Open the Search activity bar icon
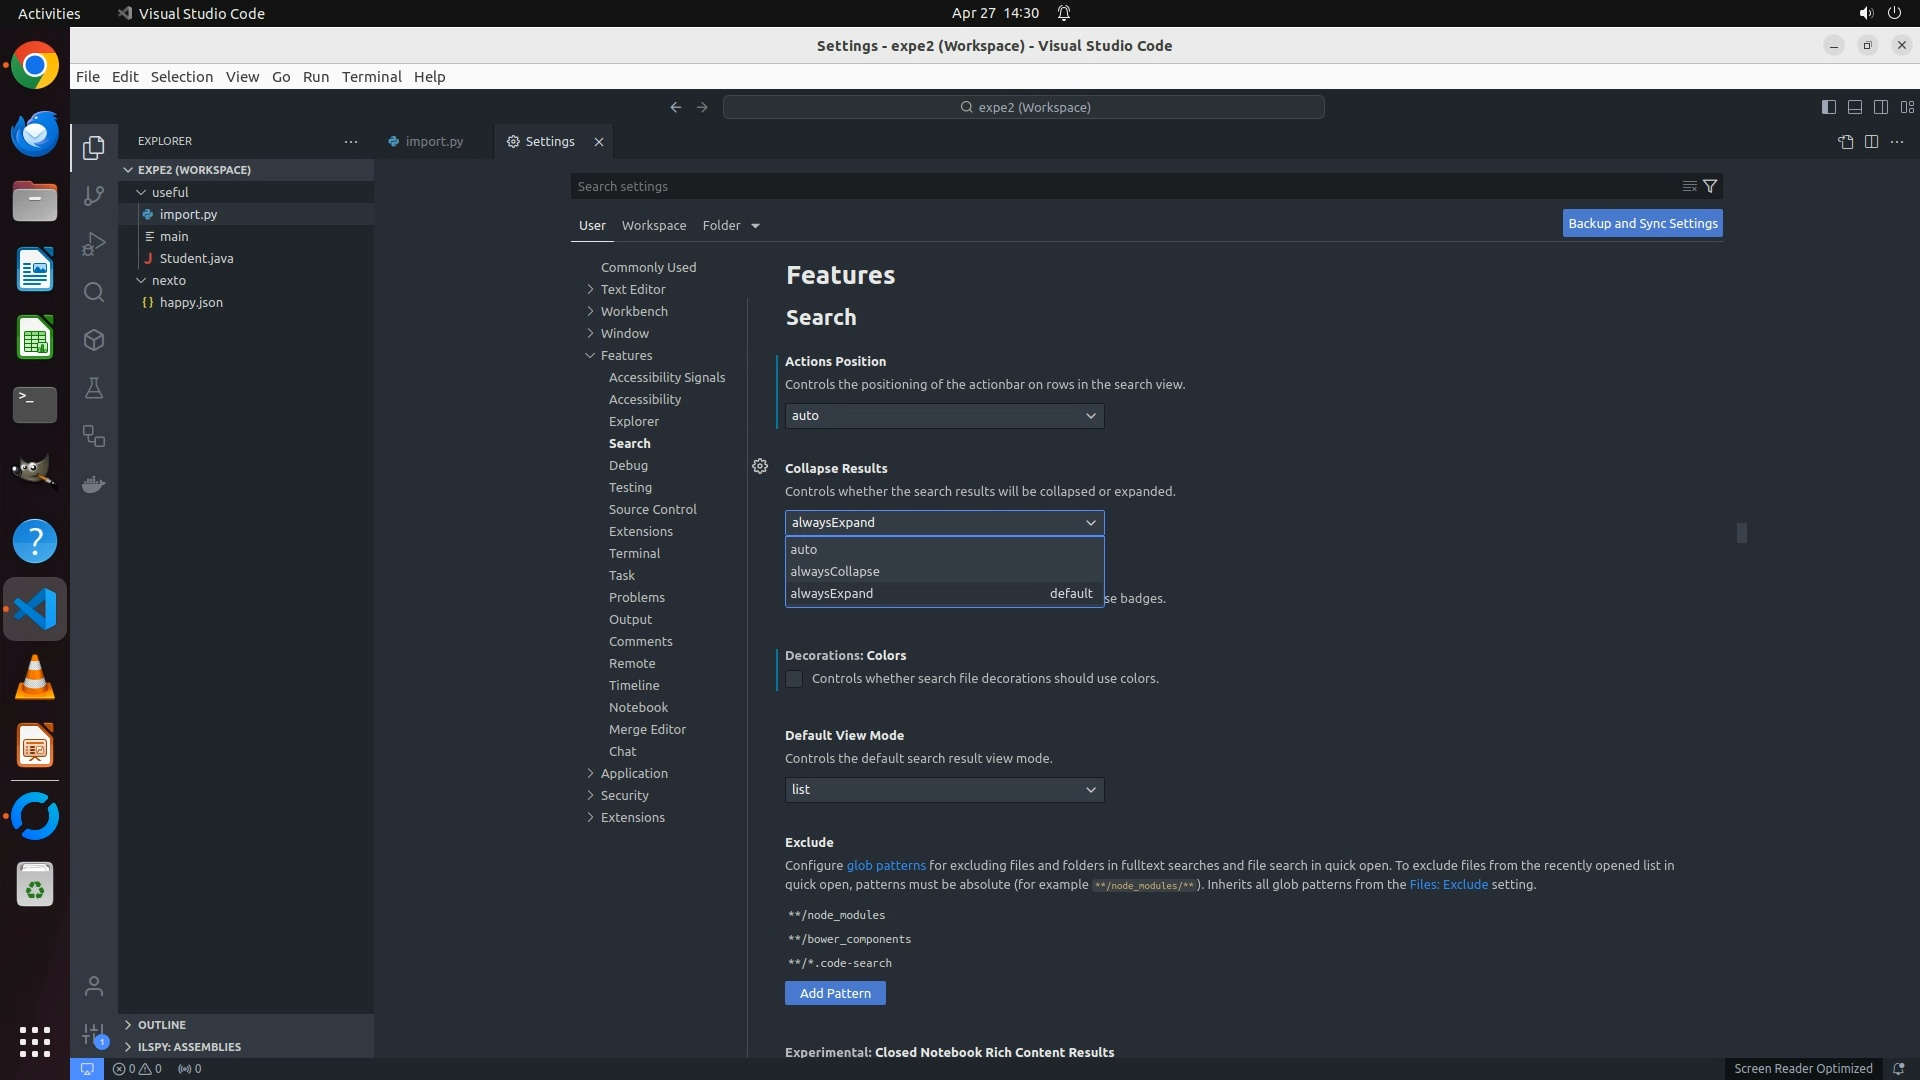1920x1080 pixels. pyautogui.click(x=94, y=292)
